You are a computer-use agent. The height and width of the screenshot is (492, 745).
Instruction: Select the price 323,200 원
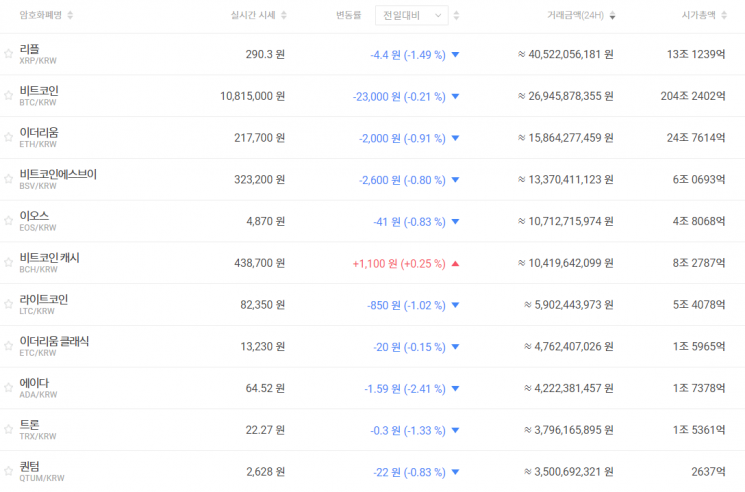(259, 180)
